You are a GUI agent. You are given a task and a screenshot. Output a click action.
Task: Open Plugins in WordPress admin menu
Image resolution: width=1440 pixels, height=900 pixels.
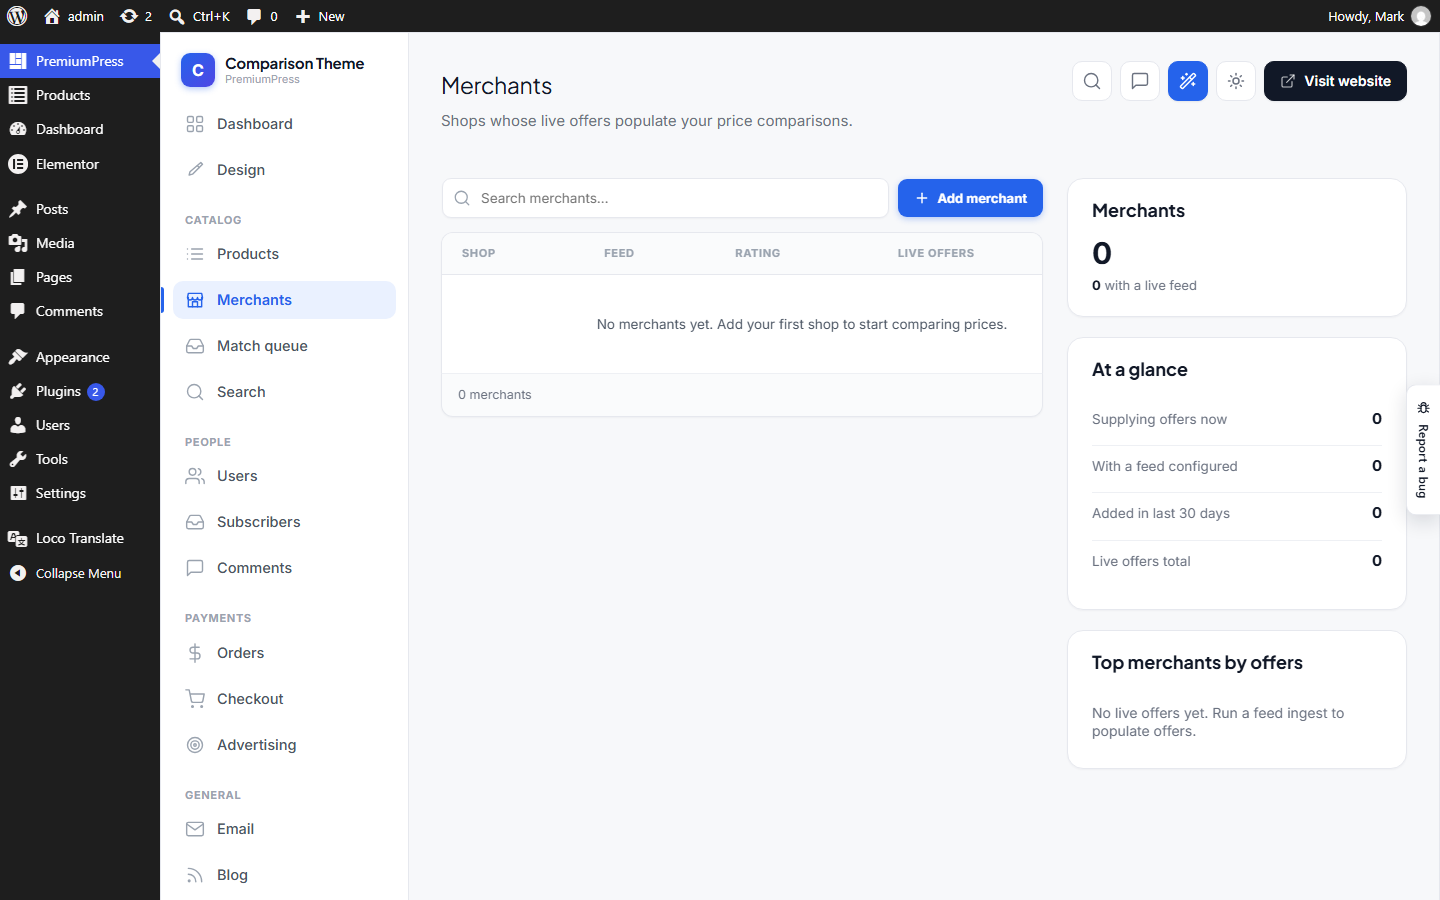[80, 391]
